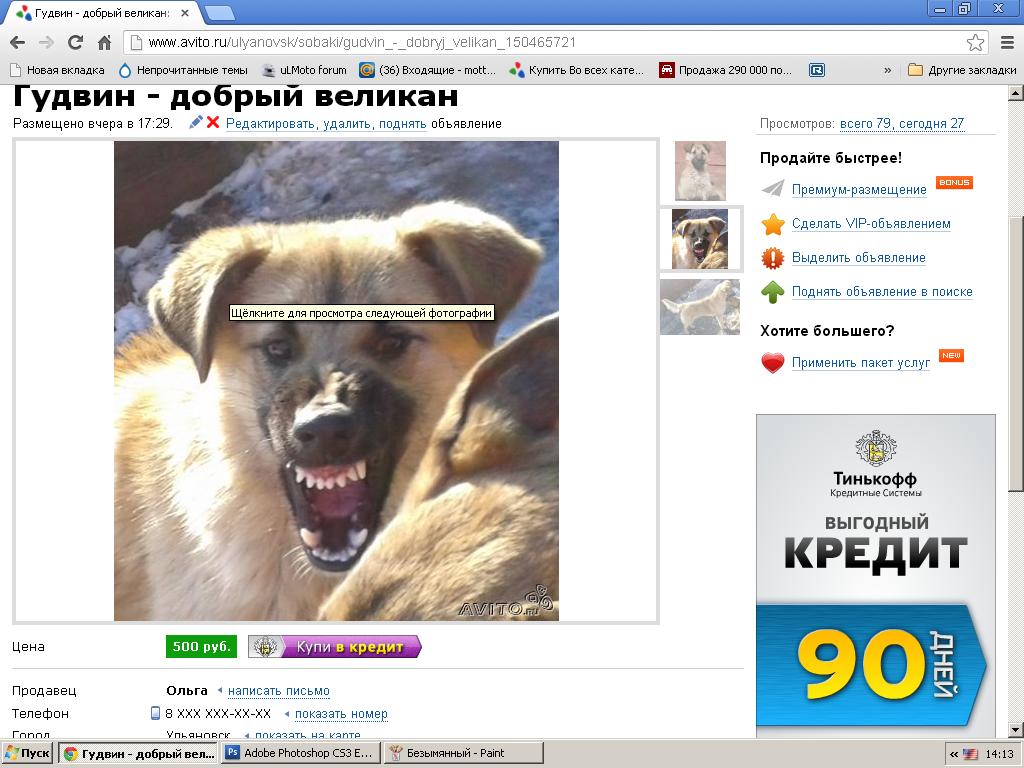Show hidden system tray icons
This screenshot has width=1024, height=768.
[x=954, y=754]
